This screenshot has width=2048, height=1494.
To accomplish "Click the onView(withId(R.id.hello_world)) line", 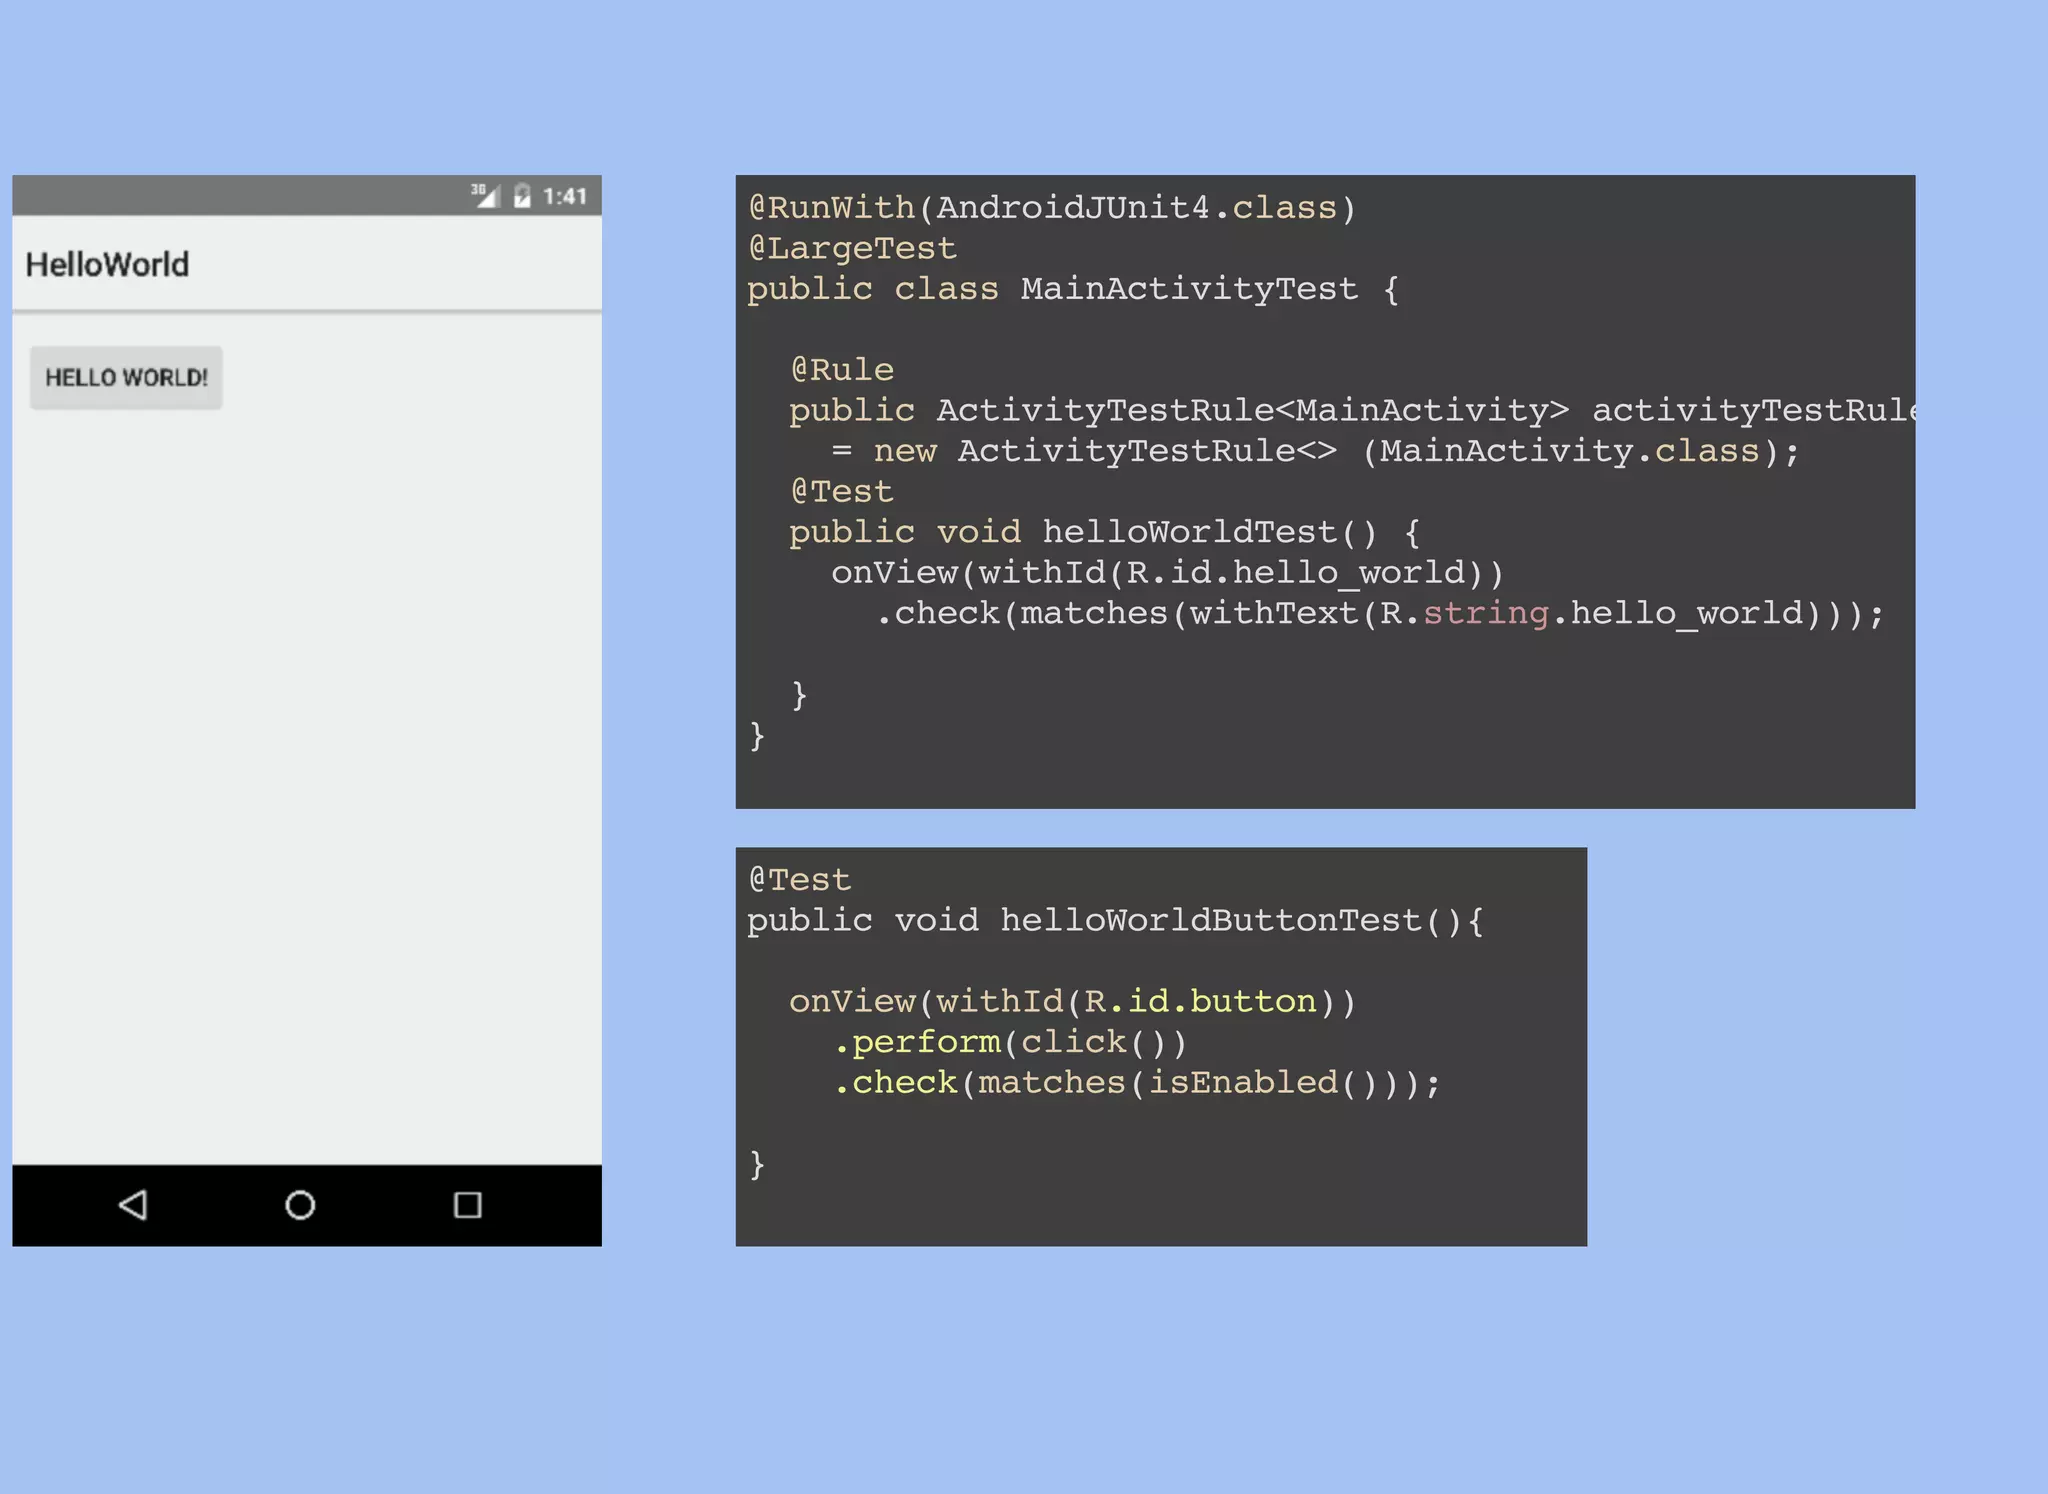I will click(1167, 573).
